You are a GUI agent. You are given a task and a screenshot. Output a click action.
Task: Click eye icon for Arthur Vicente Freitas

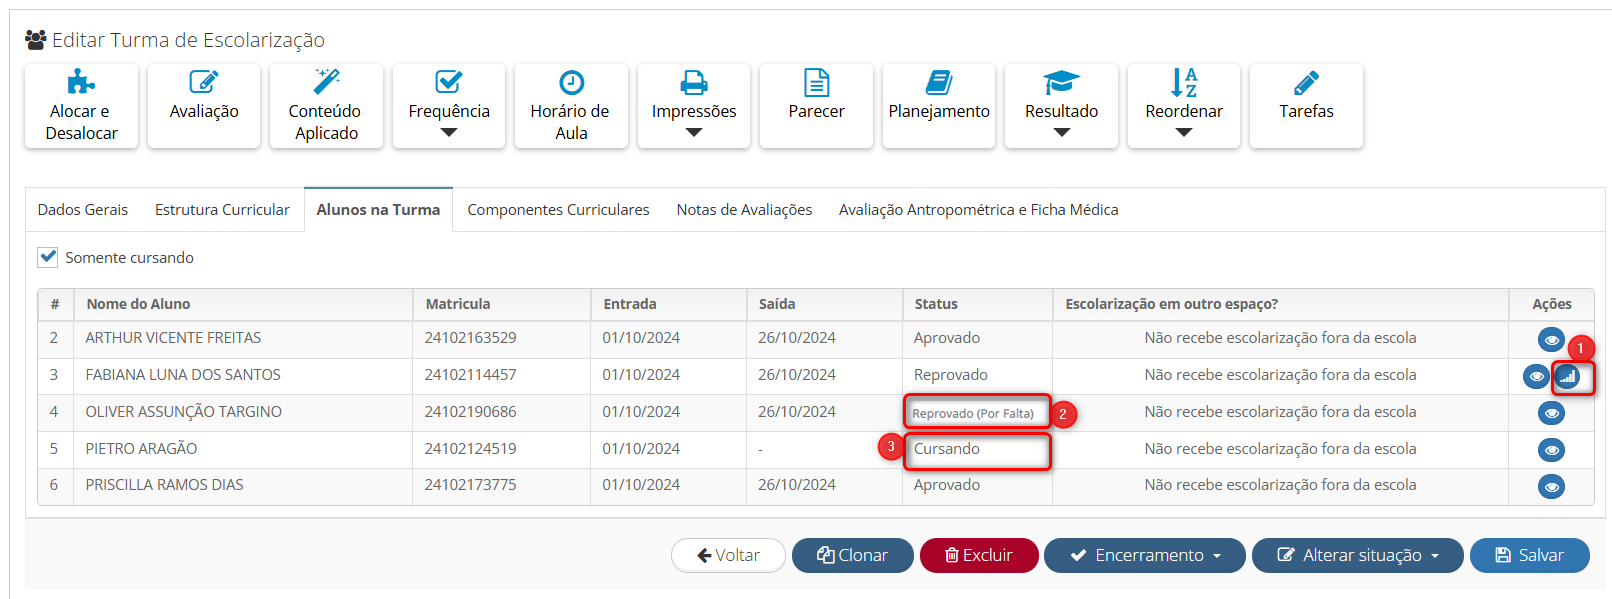[1551, 340]
